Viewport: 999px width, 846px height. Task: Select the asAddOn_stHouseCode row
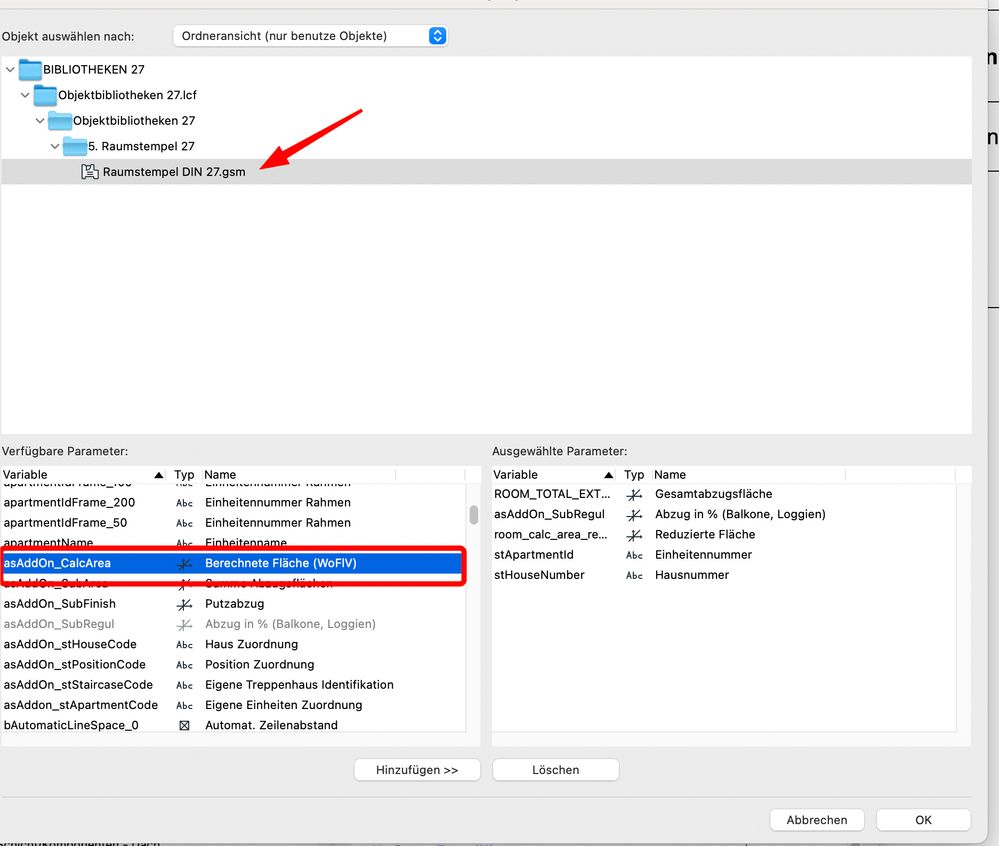click(x=233, y=645)
